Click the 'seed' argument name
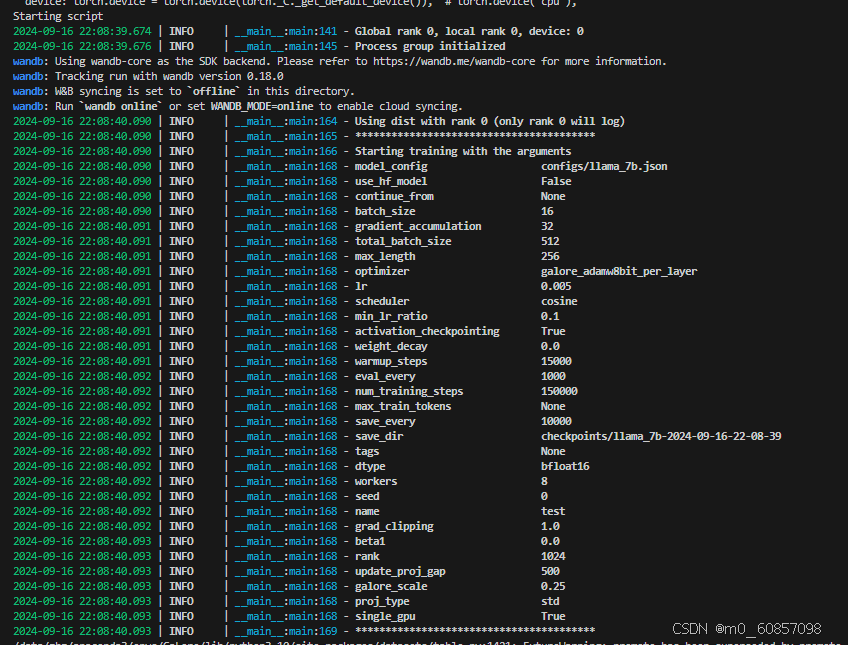The height and width of the screenshot is (645, 848). 367,496
